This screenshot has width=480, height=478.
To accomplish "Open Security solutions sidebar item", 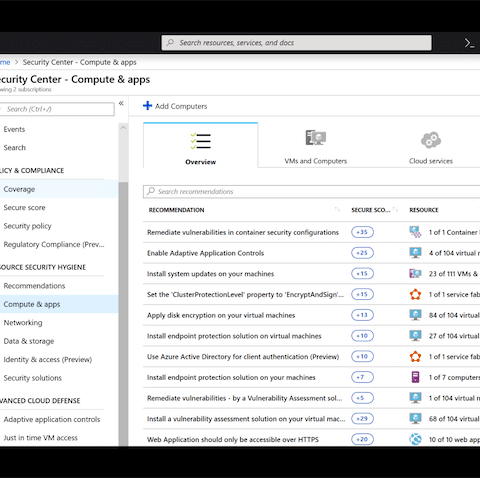I will 33,378.
